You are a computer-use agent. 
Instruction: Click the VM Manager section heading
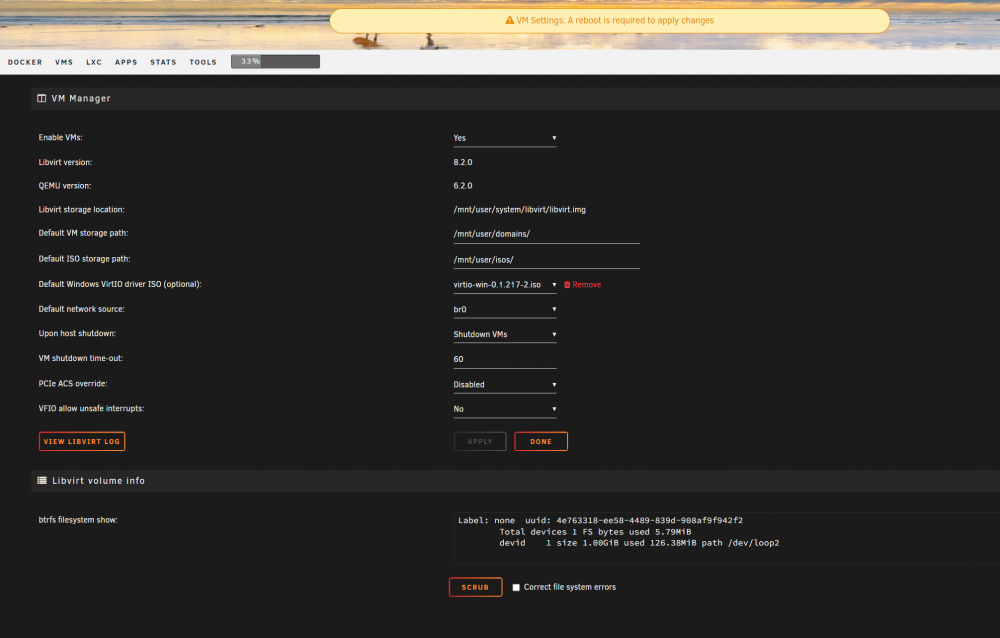click(81, 98)
